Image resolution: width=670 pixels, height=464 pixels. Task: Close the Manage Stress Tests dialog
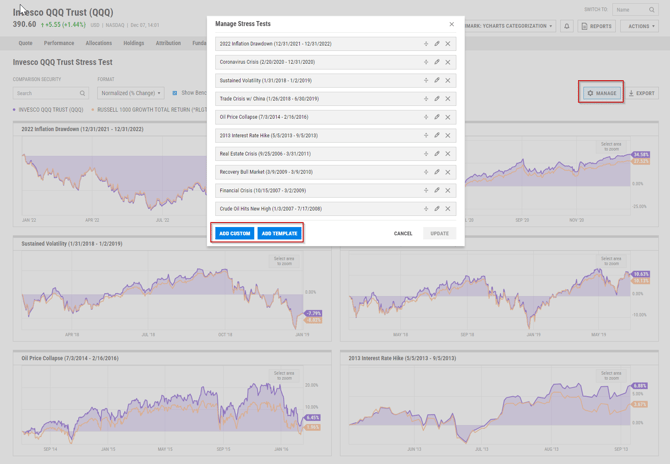pos(452,24)
